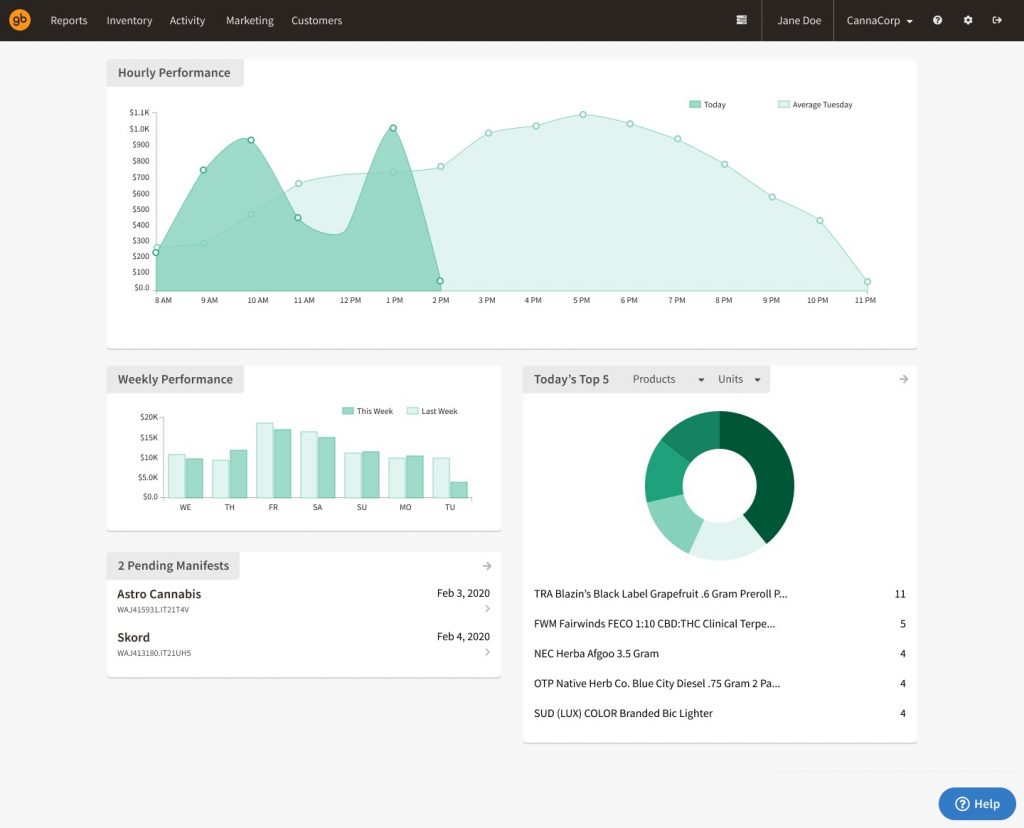The width and height of the screenshot is (1024, 828).
Task: Toggle This Week legend in weekly chart
Action: point(367,411)
